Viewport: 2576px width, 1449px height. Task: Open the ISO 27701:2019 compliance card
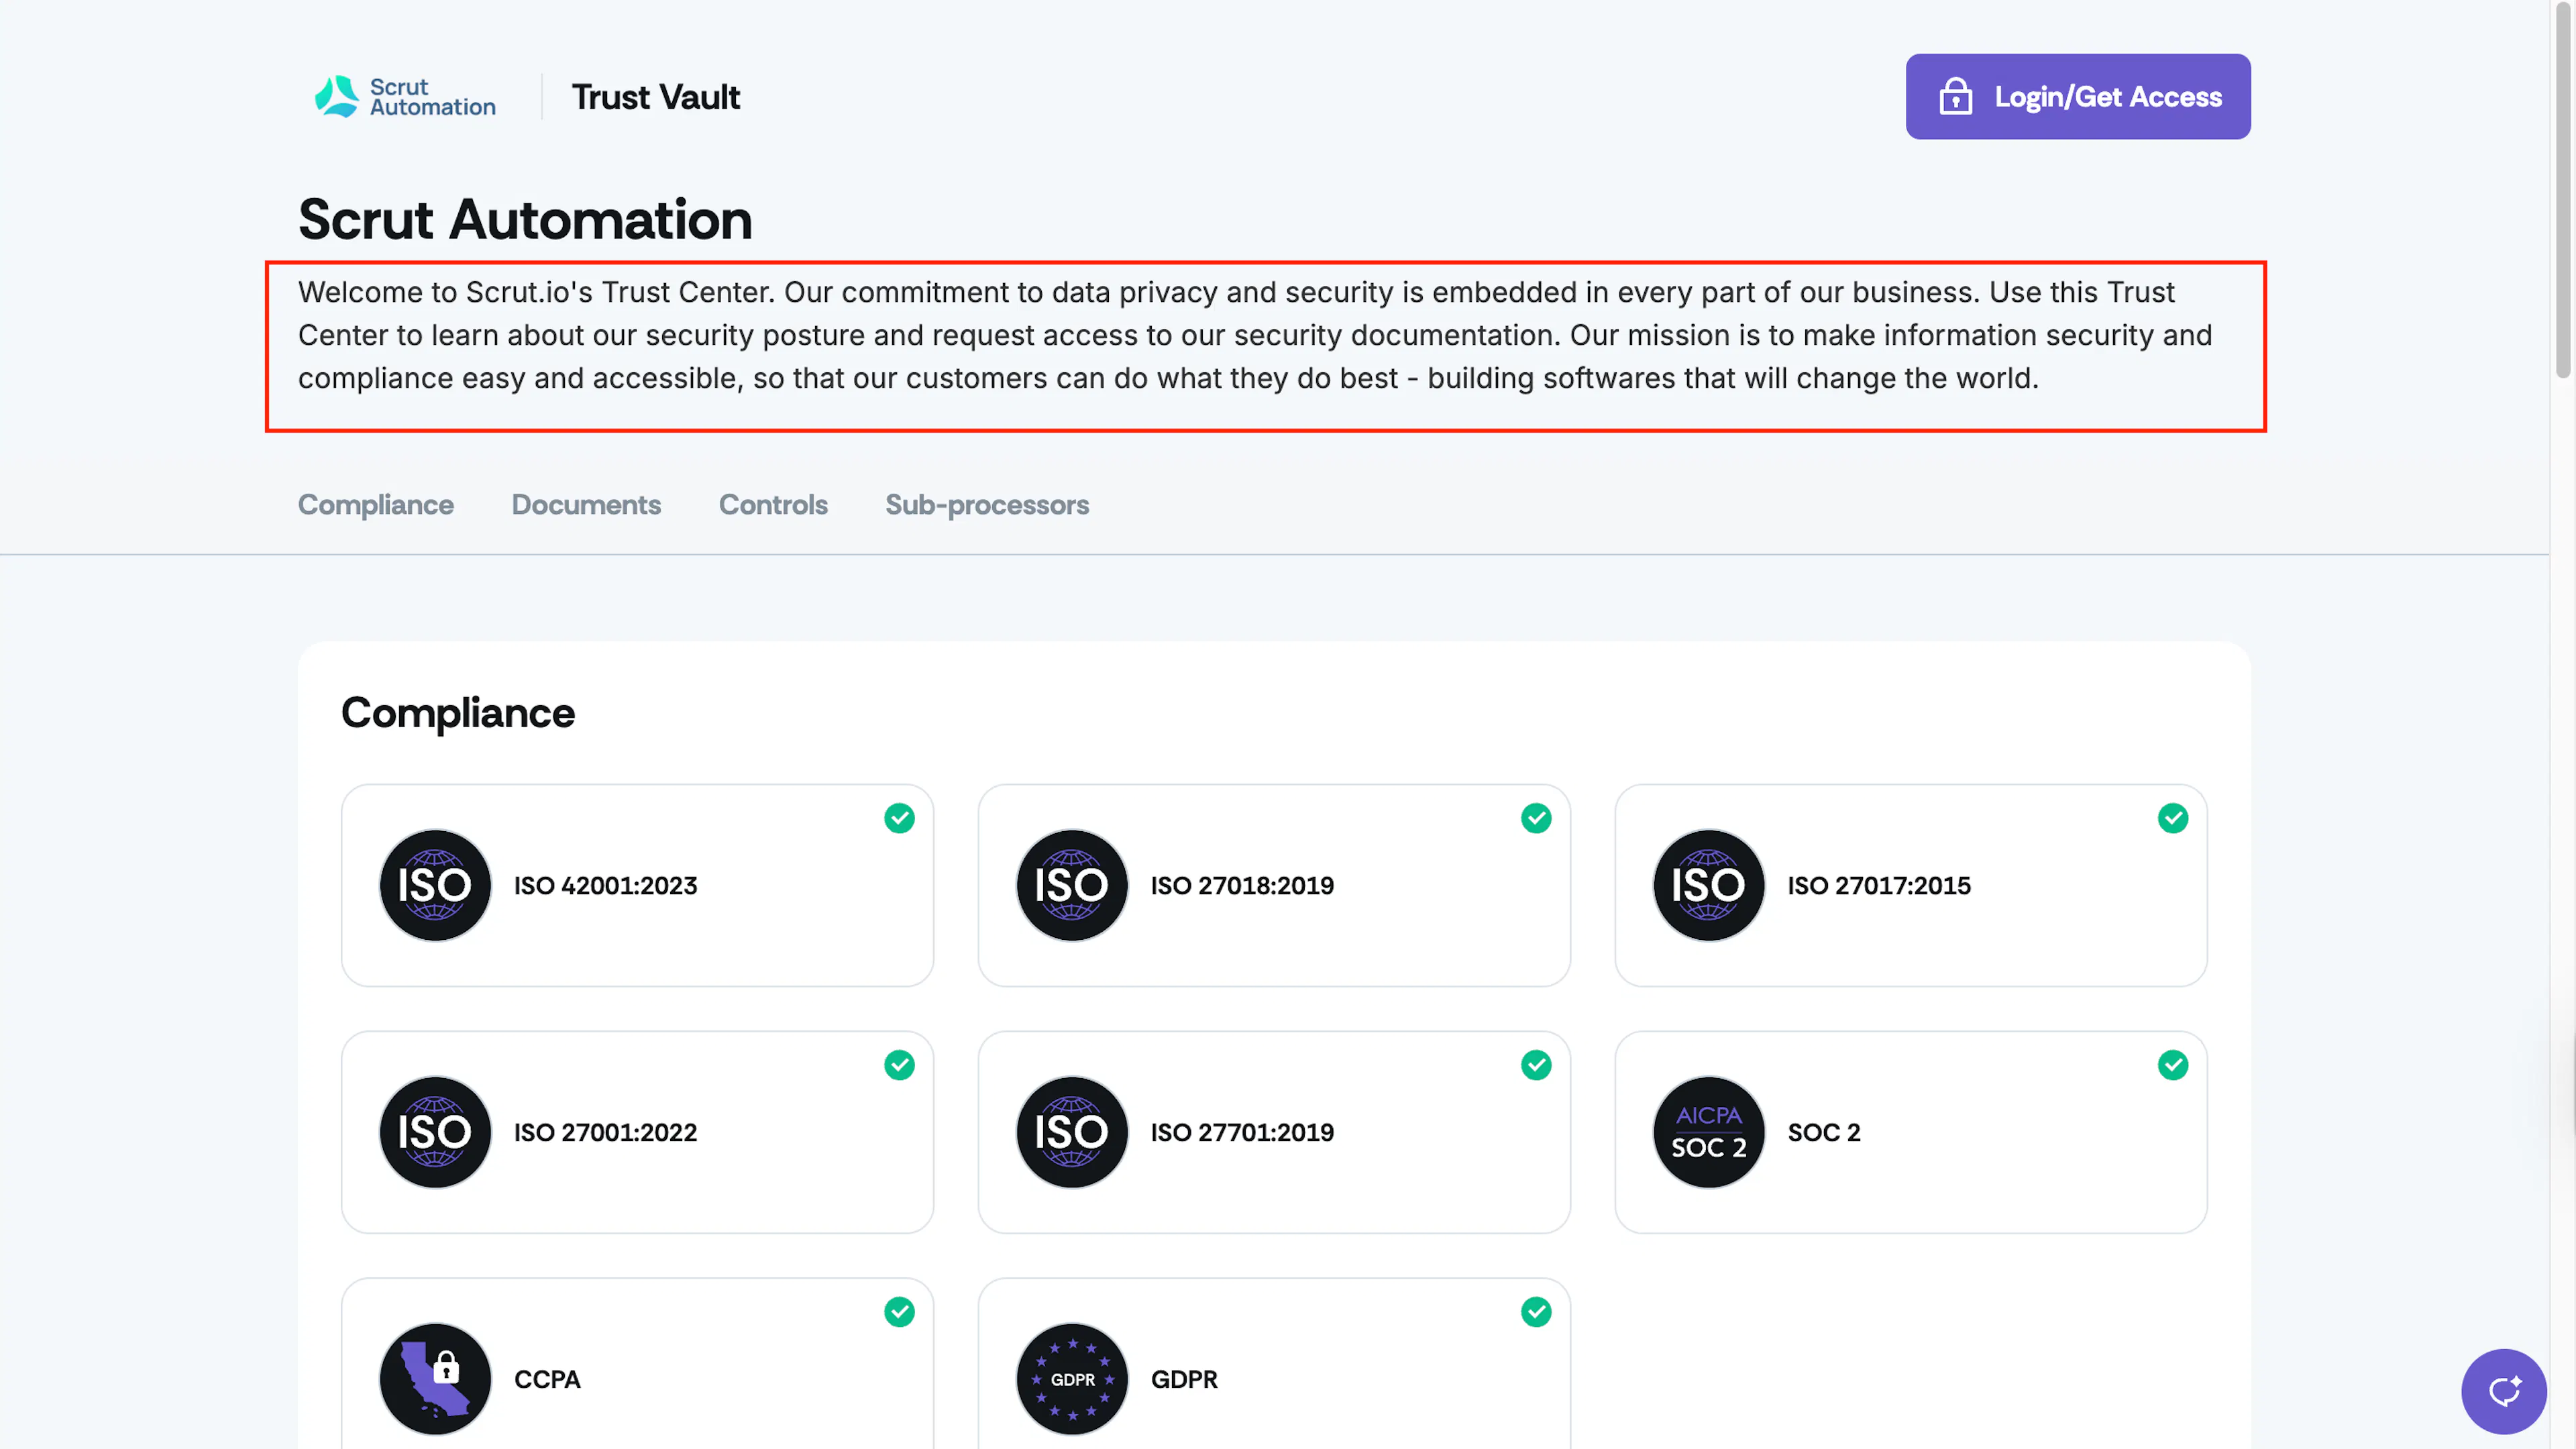click(x=1274, y=1132)
